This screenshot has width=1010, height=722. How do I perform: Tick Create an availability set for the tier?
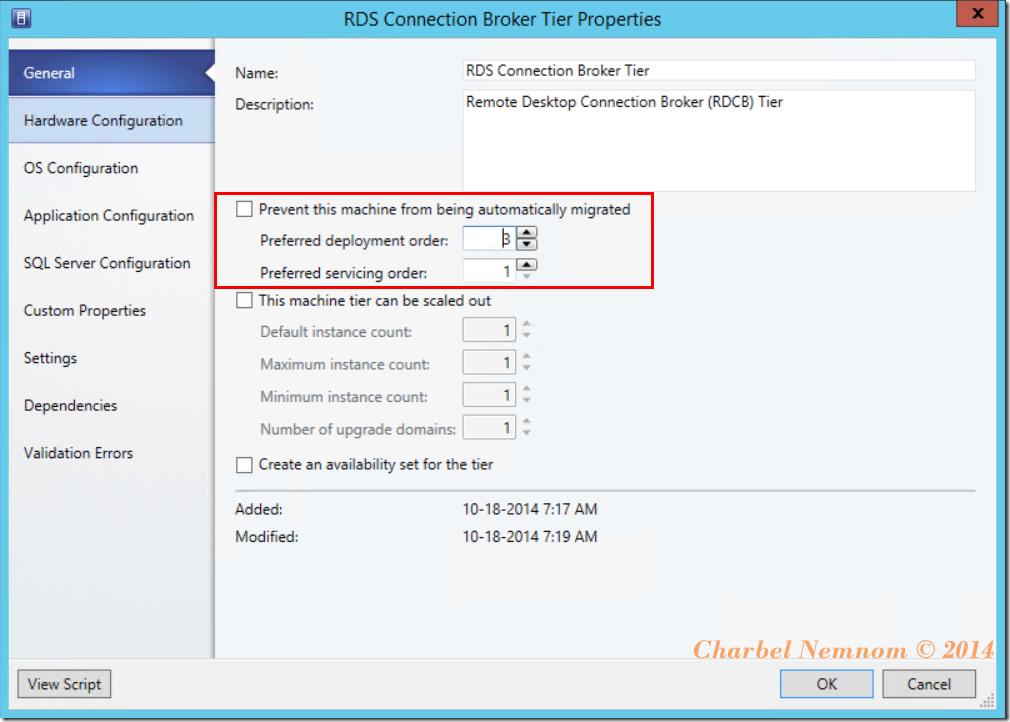[x=244, y=464]
